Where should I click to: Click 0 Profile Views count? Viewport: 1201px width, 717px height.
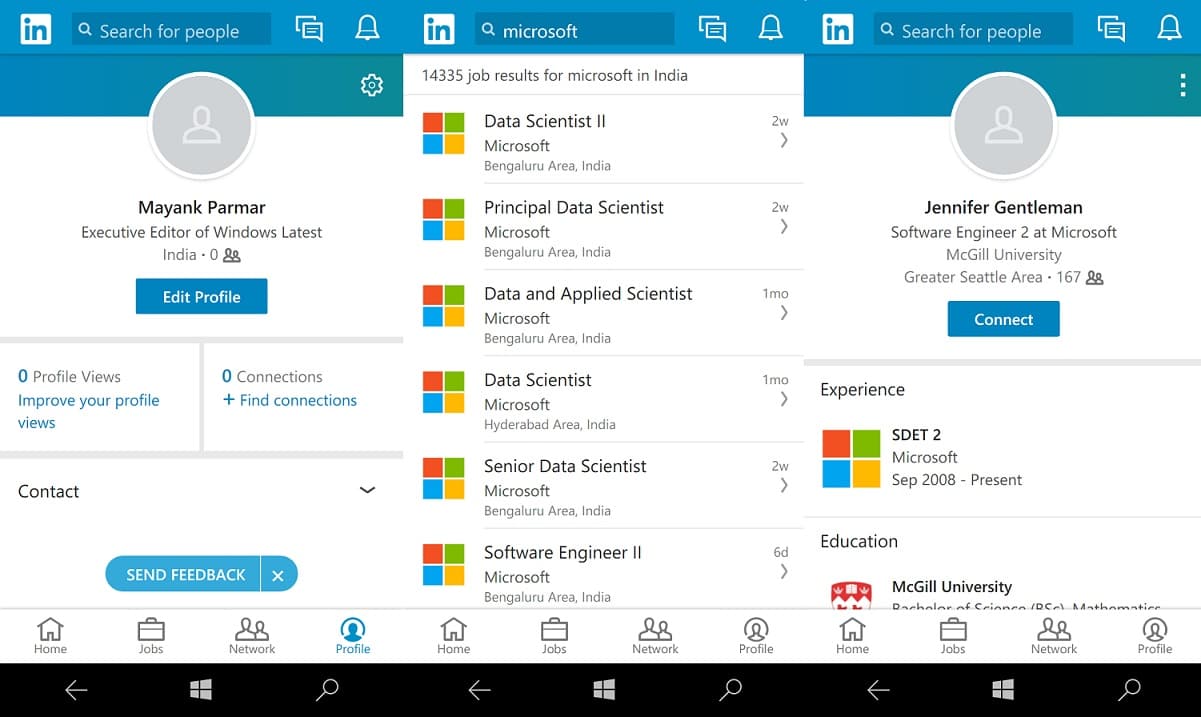coord(69,376)
